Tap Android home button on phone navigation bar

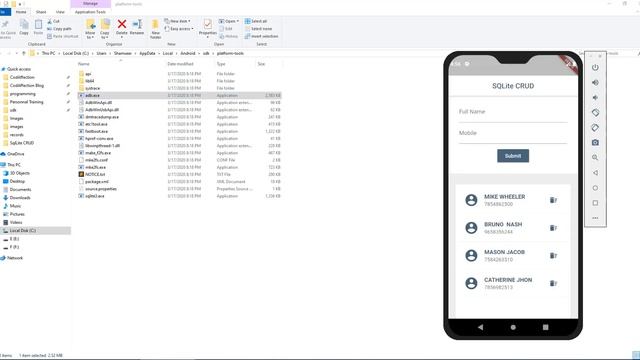513,327
